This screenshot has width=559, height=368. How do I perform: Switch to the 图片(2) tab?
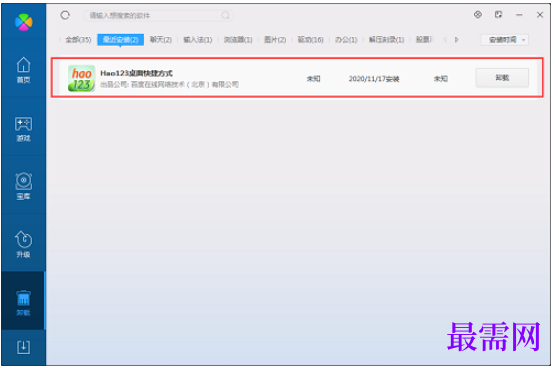click(x=275, y=40)
